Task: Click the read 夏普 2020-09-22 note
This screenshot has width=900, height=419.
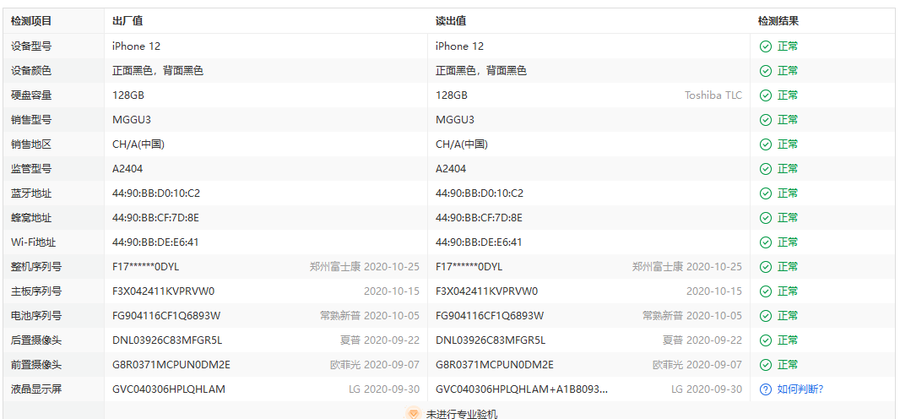Action: (x=702, y=340)
